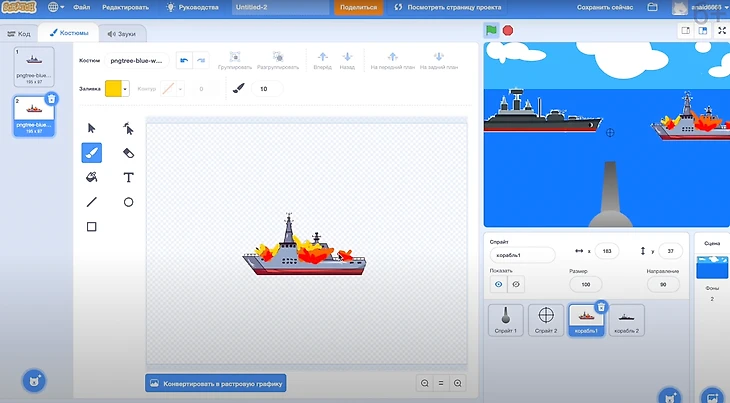
Task: Select the Eraser tool
Action: [128, 152]
